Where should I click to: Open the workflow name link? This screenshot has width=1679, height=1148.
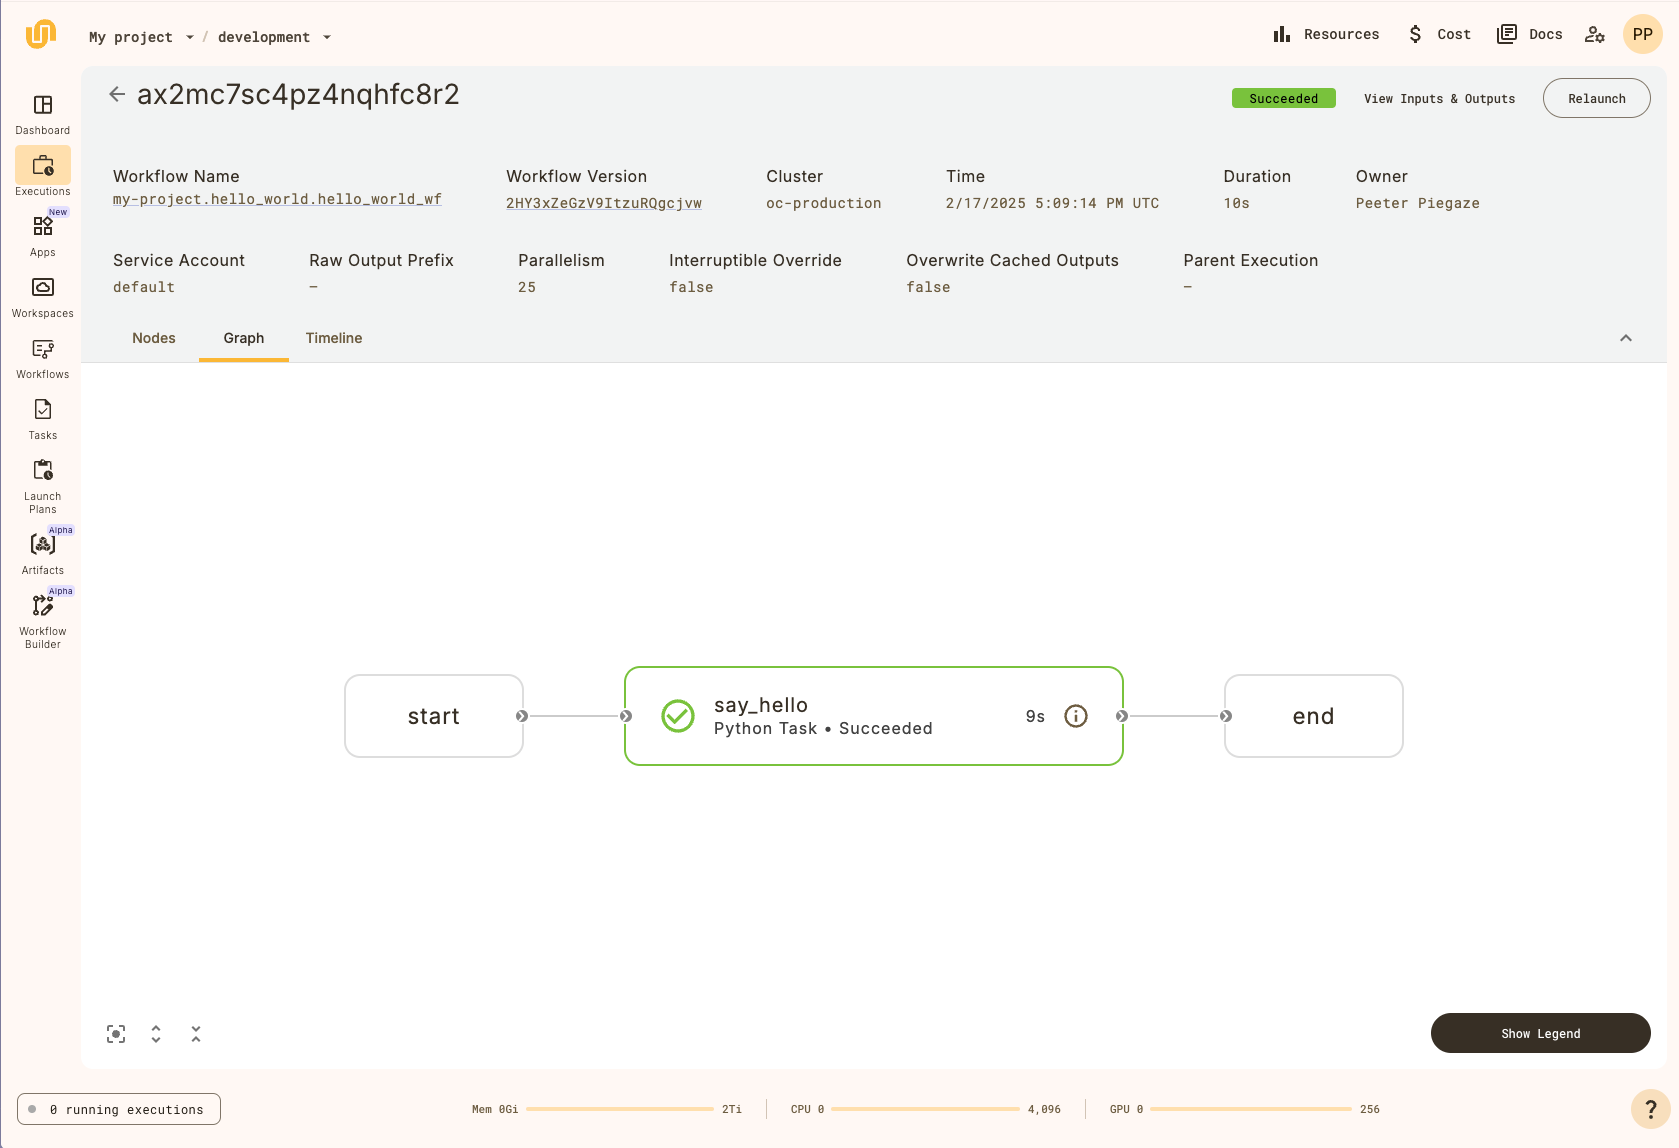coord(277,200)
